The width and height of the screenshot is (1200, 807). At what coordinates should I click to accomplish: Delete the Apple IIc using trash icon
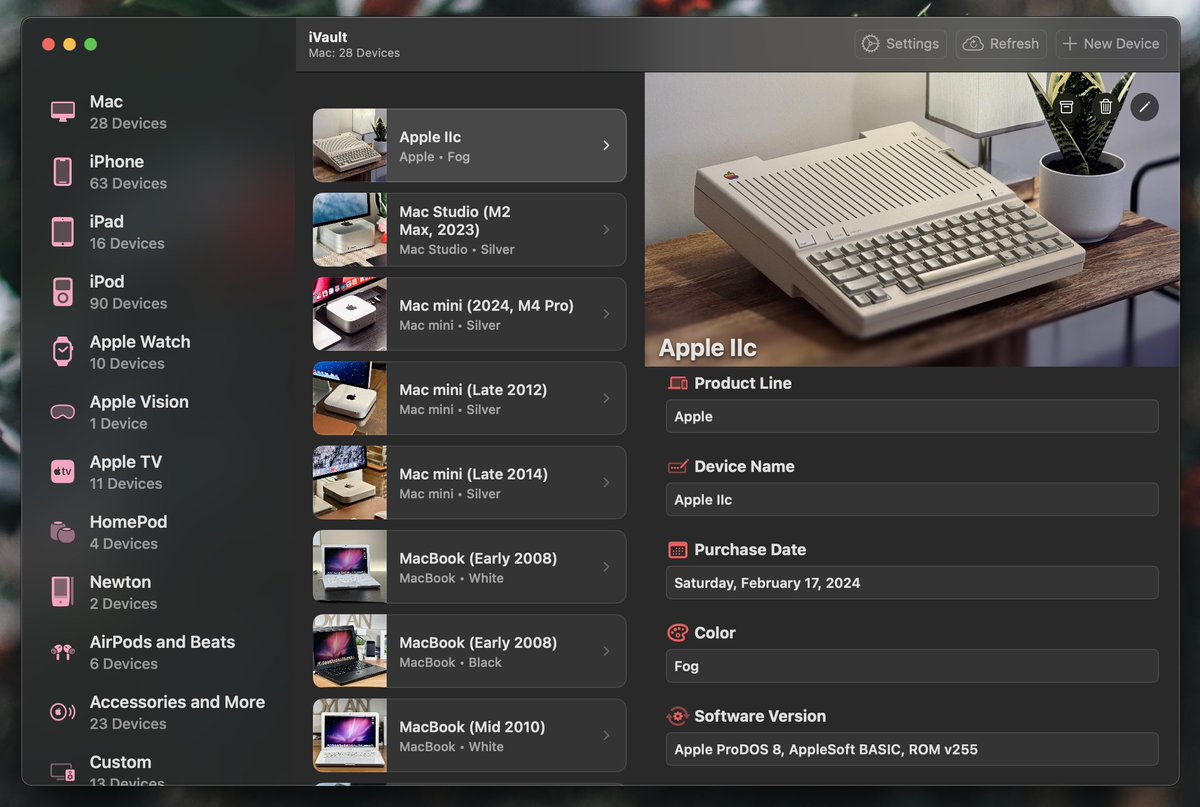coord(1105,106)
